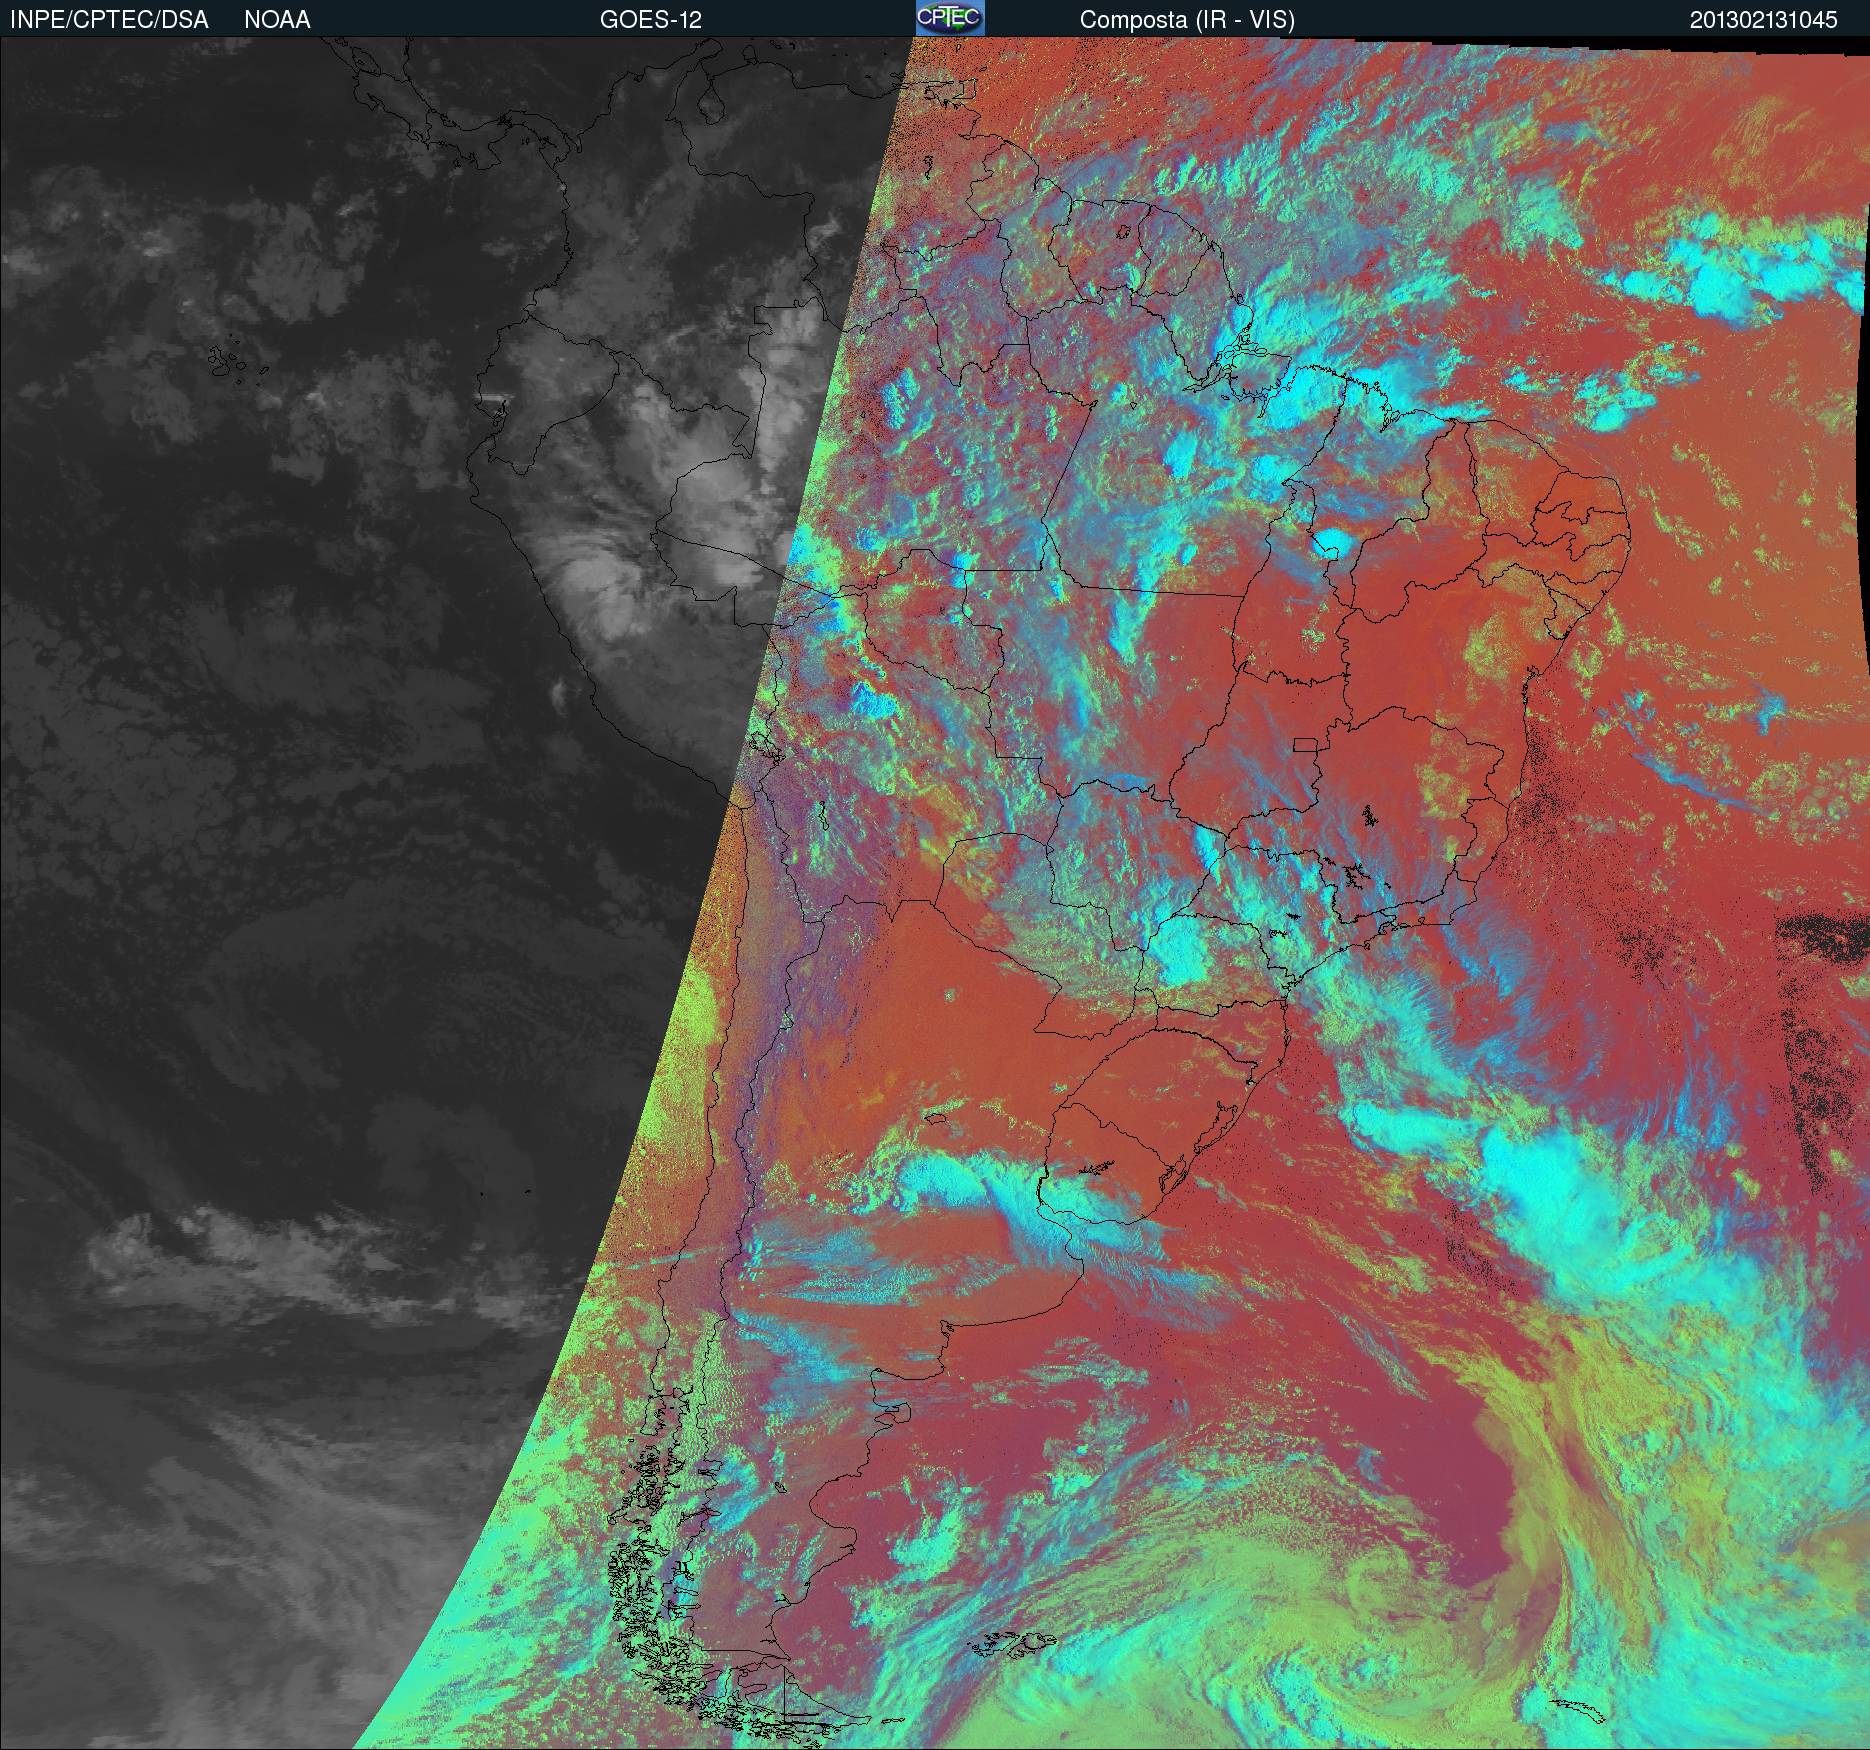Click the GOES-12 satellite label

pyautogui.click(x=650, y=19)
